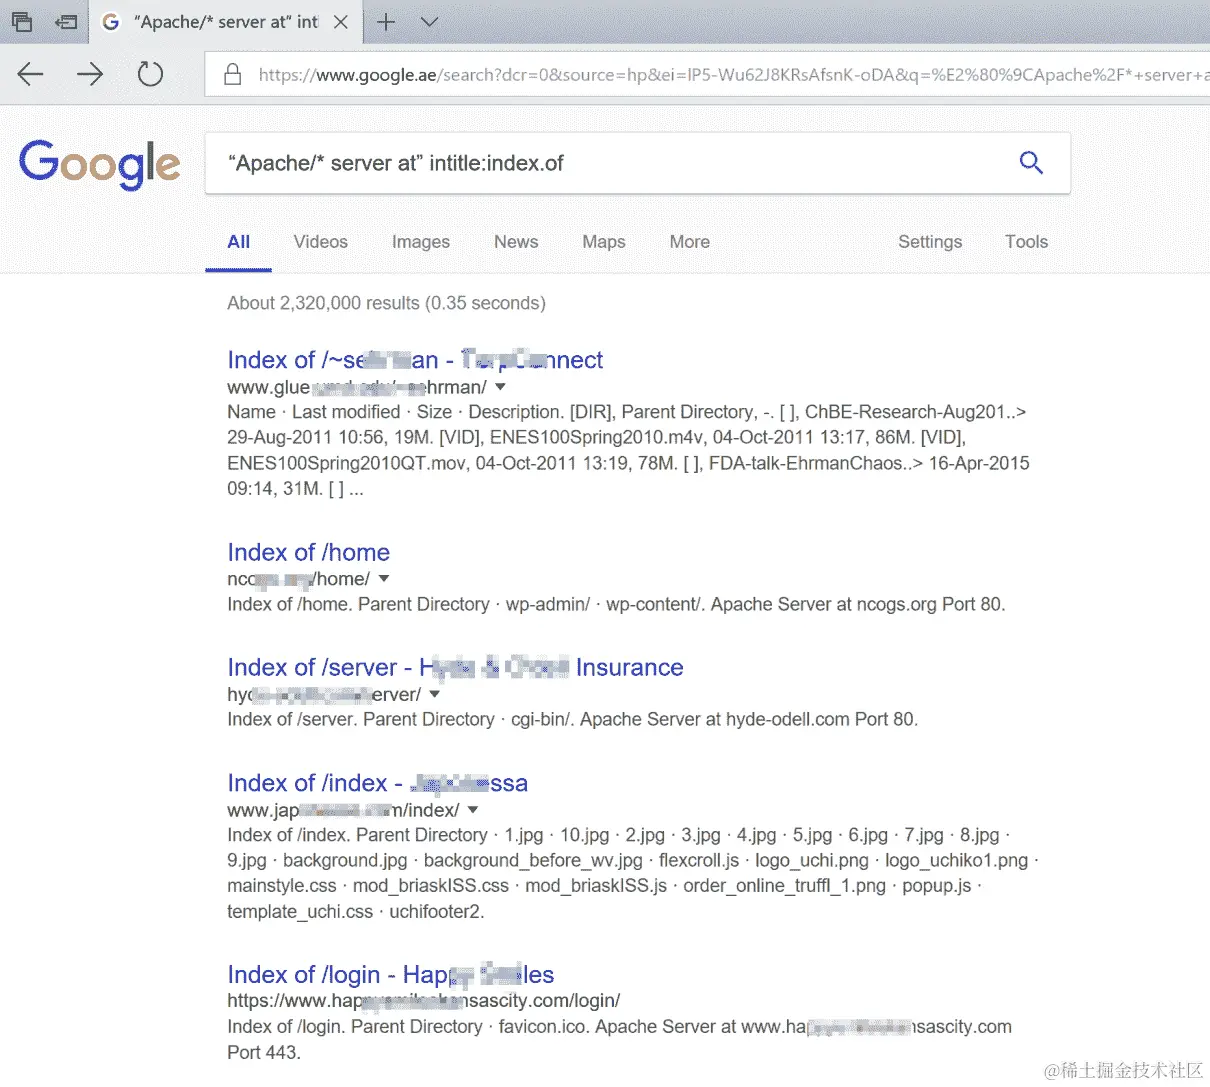Open search Tools
The width and height of the screenshot is (1210, 1087).
coord(1026,242)
